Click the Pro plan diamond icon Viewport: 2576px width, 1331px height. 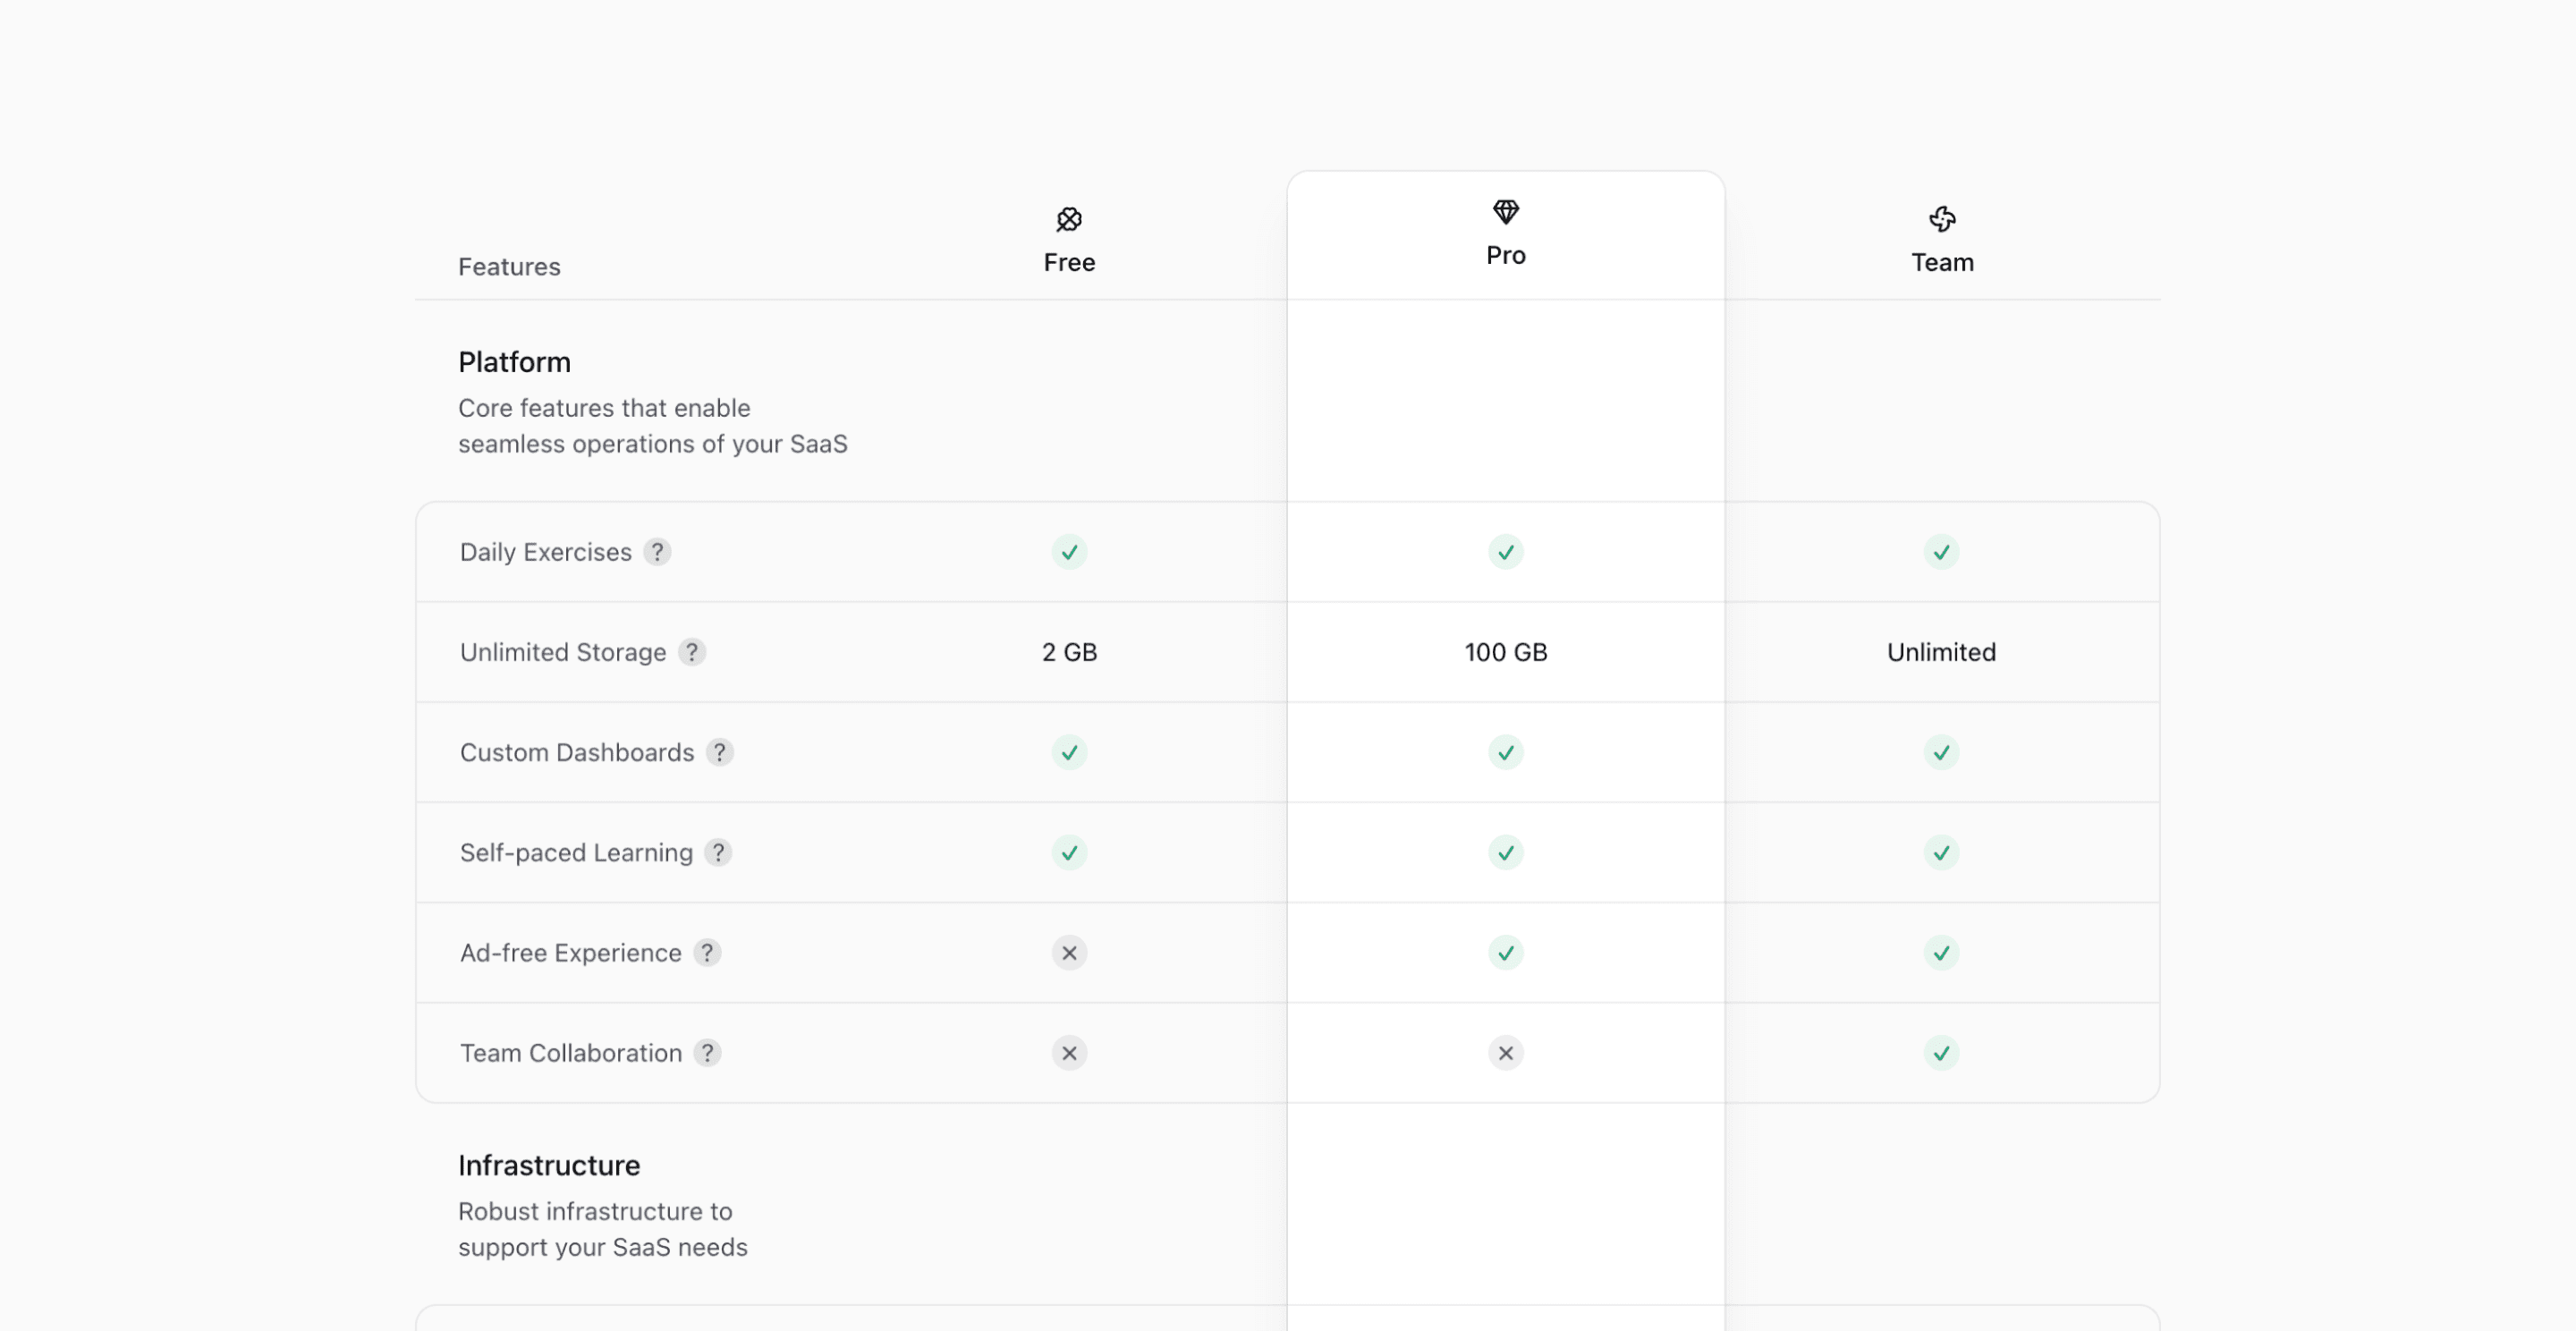[x=1505, y=212]
